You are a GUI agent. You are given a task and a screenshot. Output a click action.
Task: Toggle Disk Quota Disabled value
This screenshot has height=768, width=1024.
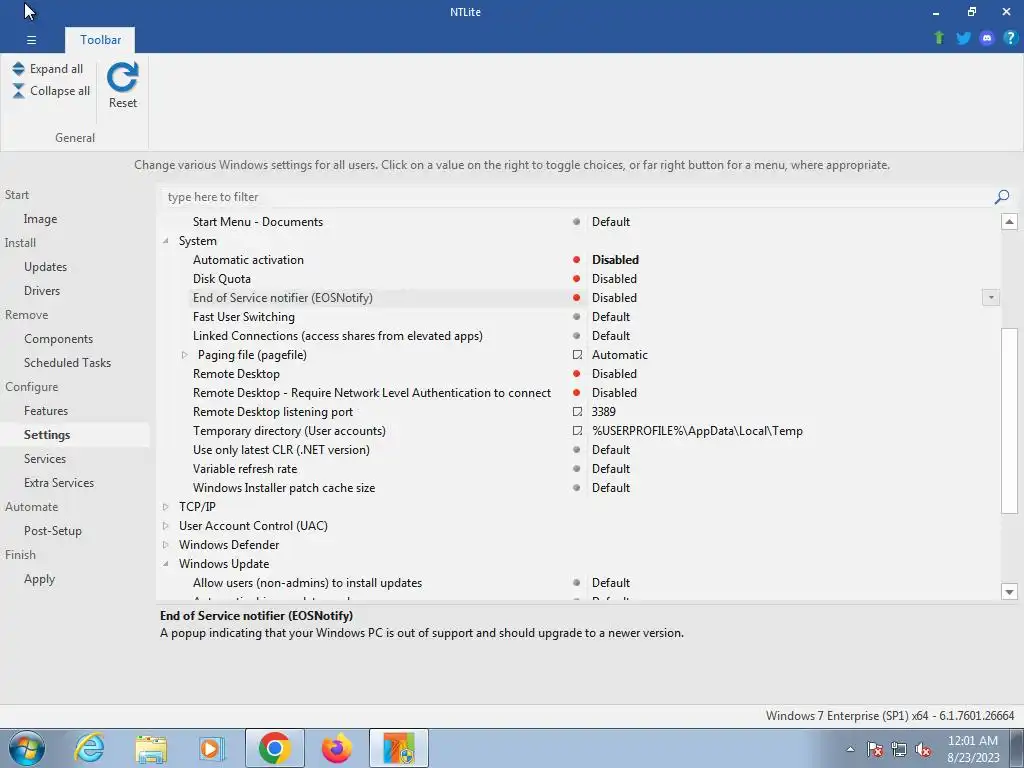(x=614, y=278)
